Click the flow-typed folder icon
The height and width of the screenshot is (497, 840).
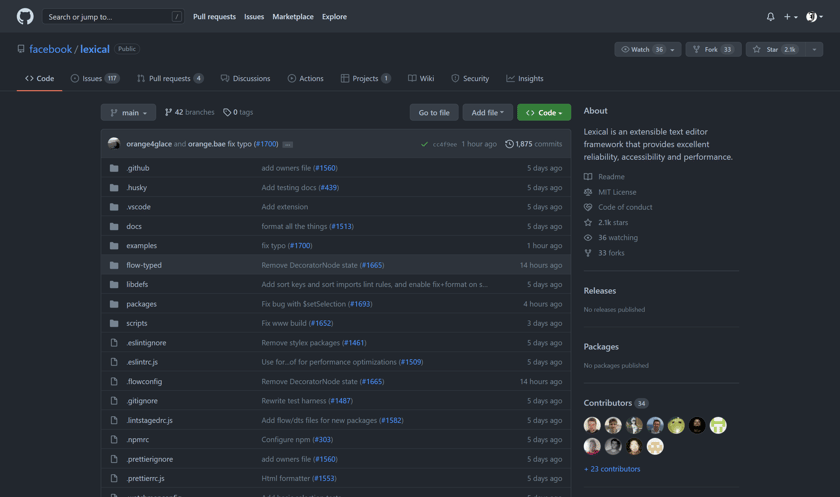(114, 265)
